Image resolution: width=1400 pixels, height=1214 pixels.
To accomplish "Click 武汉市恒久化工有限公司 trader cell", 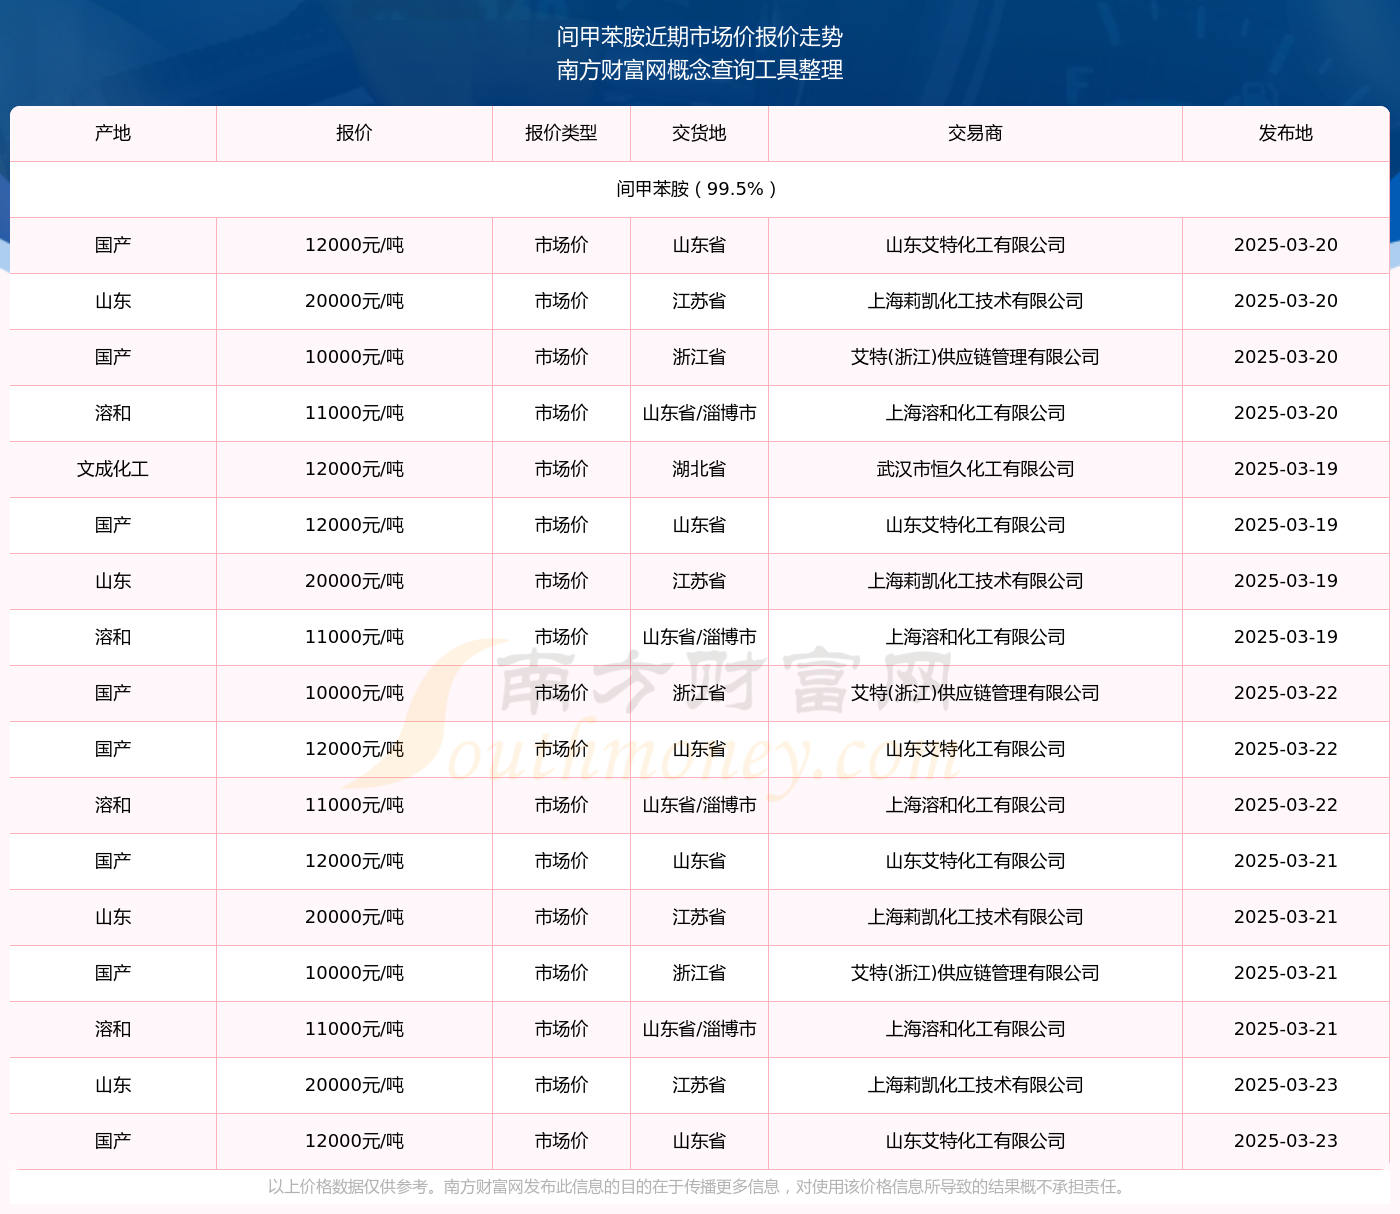I will pyautogui.click(x=975, y=469).
